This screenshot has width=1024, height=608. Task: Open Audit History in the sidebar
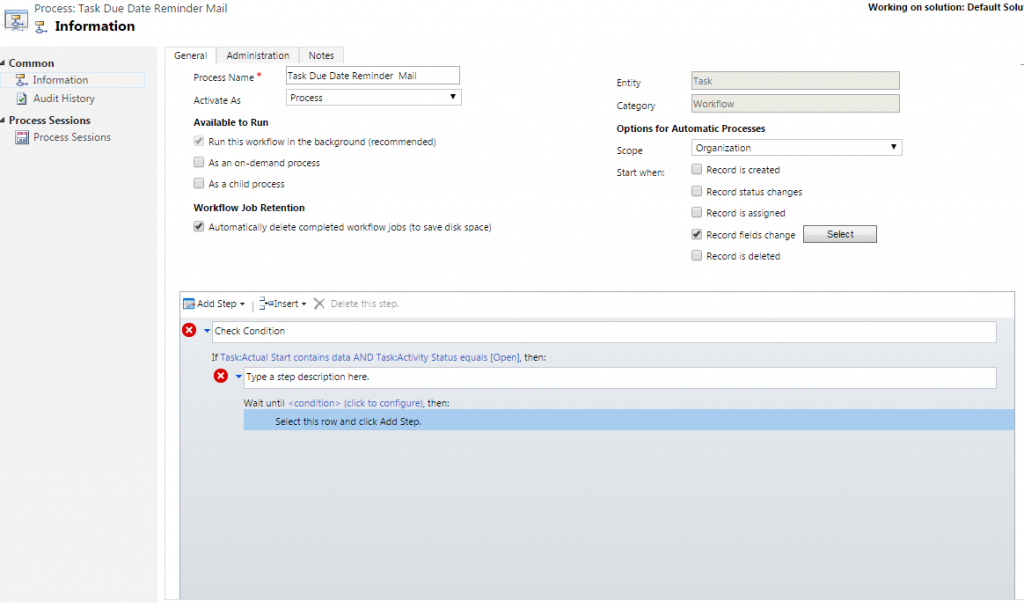64,99
